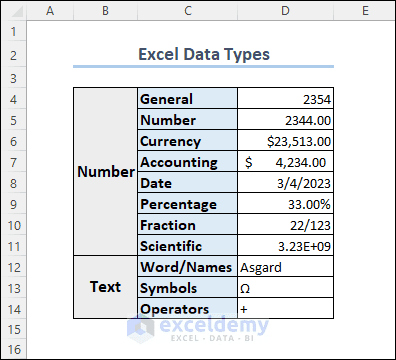Select row 14 header
This screenshot has height=360, width=396.
tap(13, 309)
